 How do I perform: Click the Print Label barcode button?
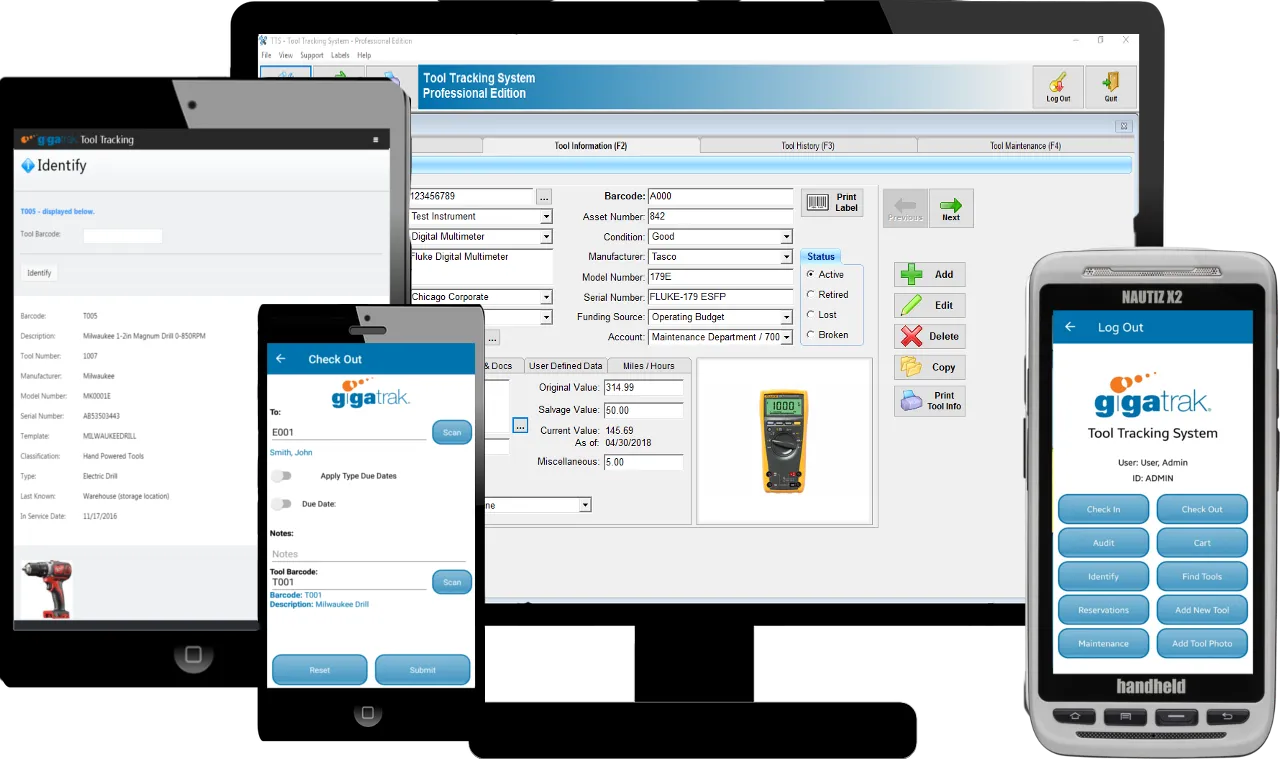point(834,202)
